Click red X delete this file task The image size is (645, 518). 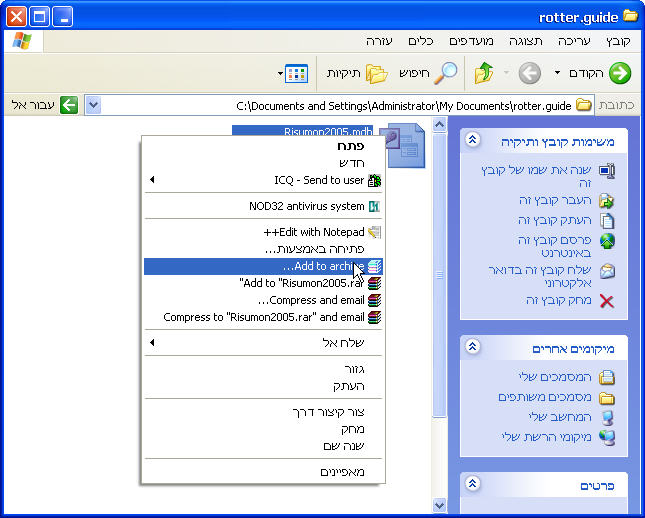[x=606, y=300]
